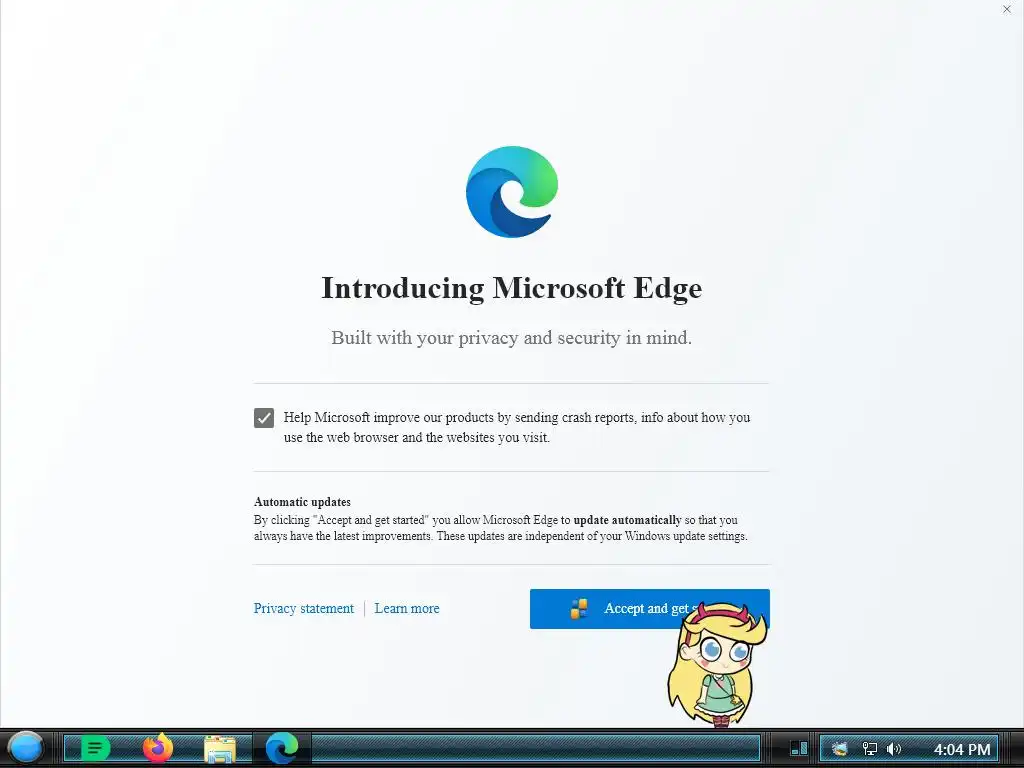
Task: Open the Start orb menu
Action: click(x=25, y=748)
